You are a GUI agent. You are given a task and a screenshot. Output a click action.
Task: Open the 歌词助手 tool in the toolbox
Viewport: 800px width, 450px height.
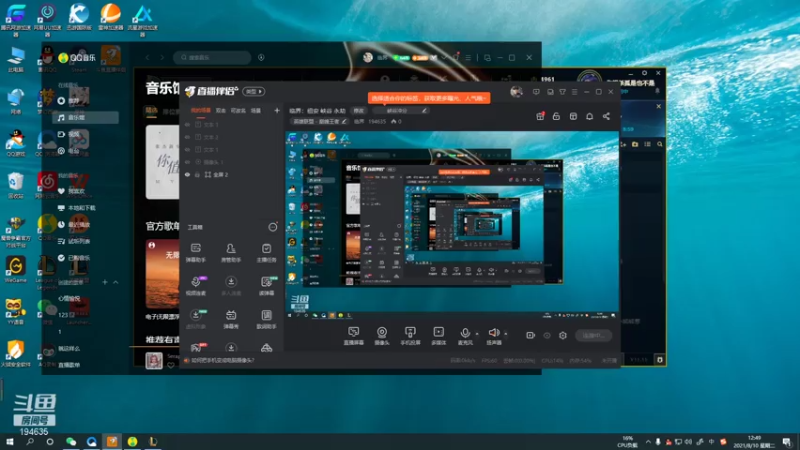tap(266, 319)
